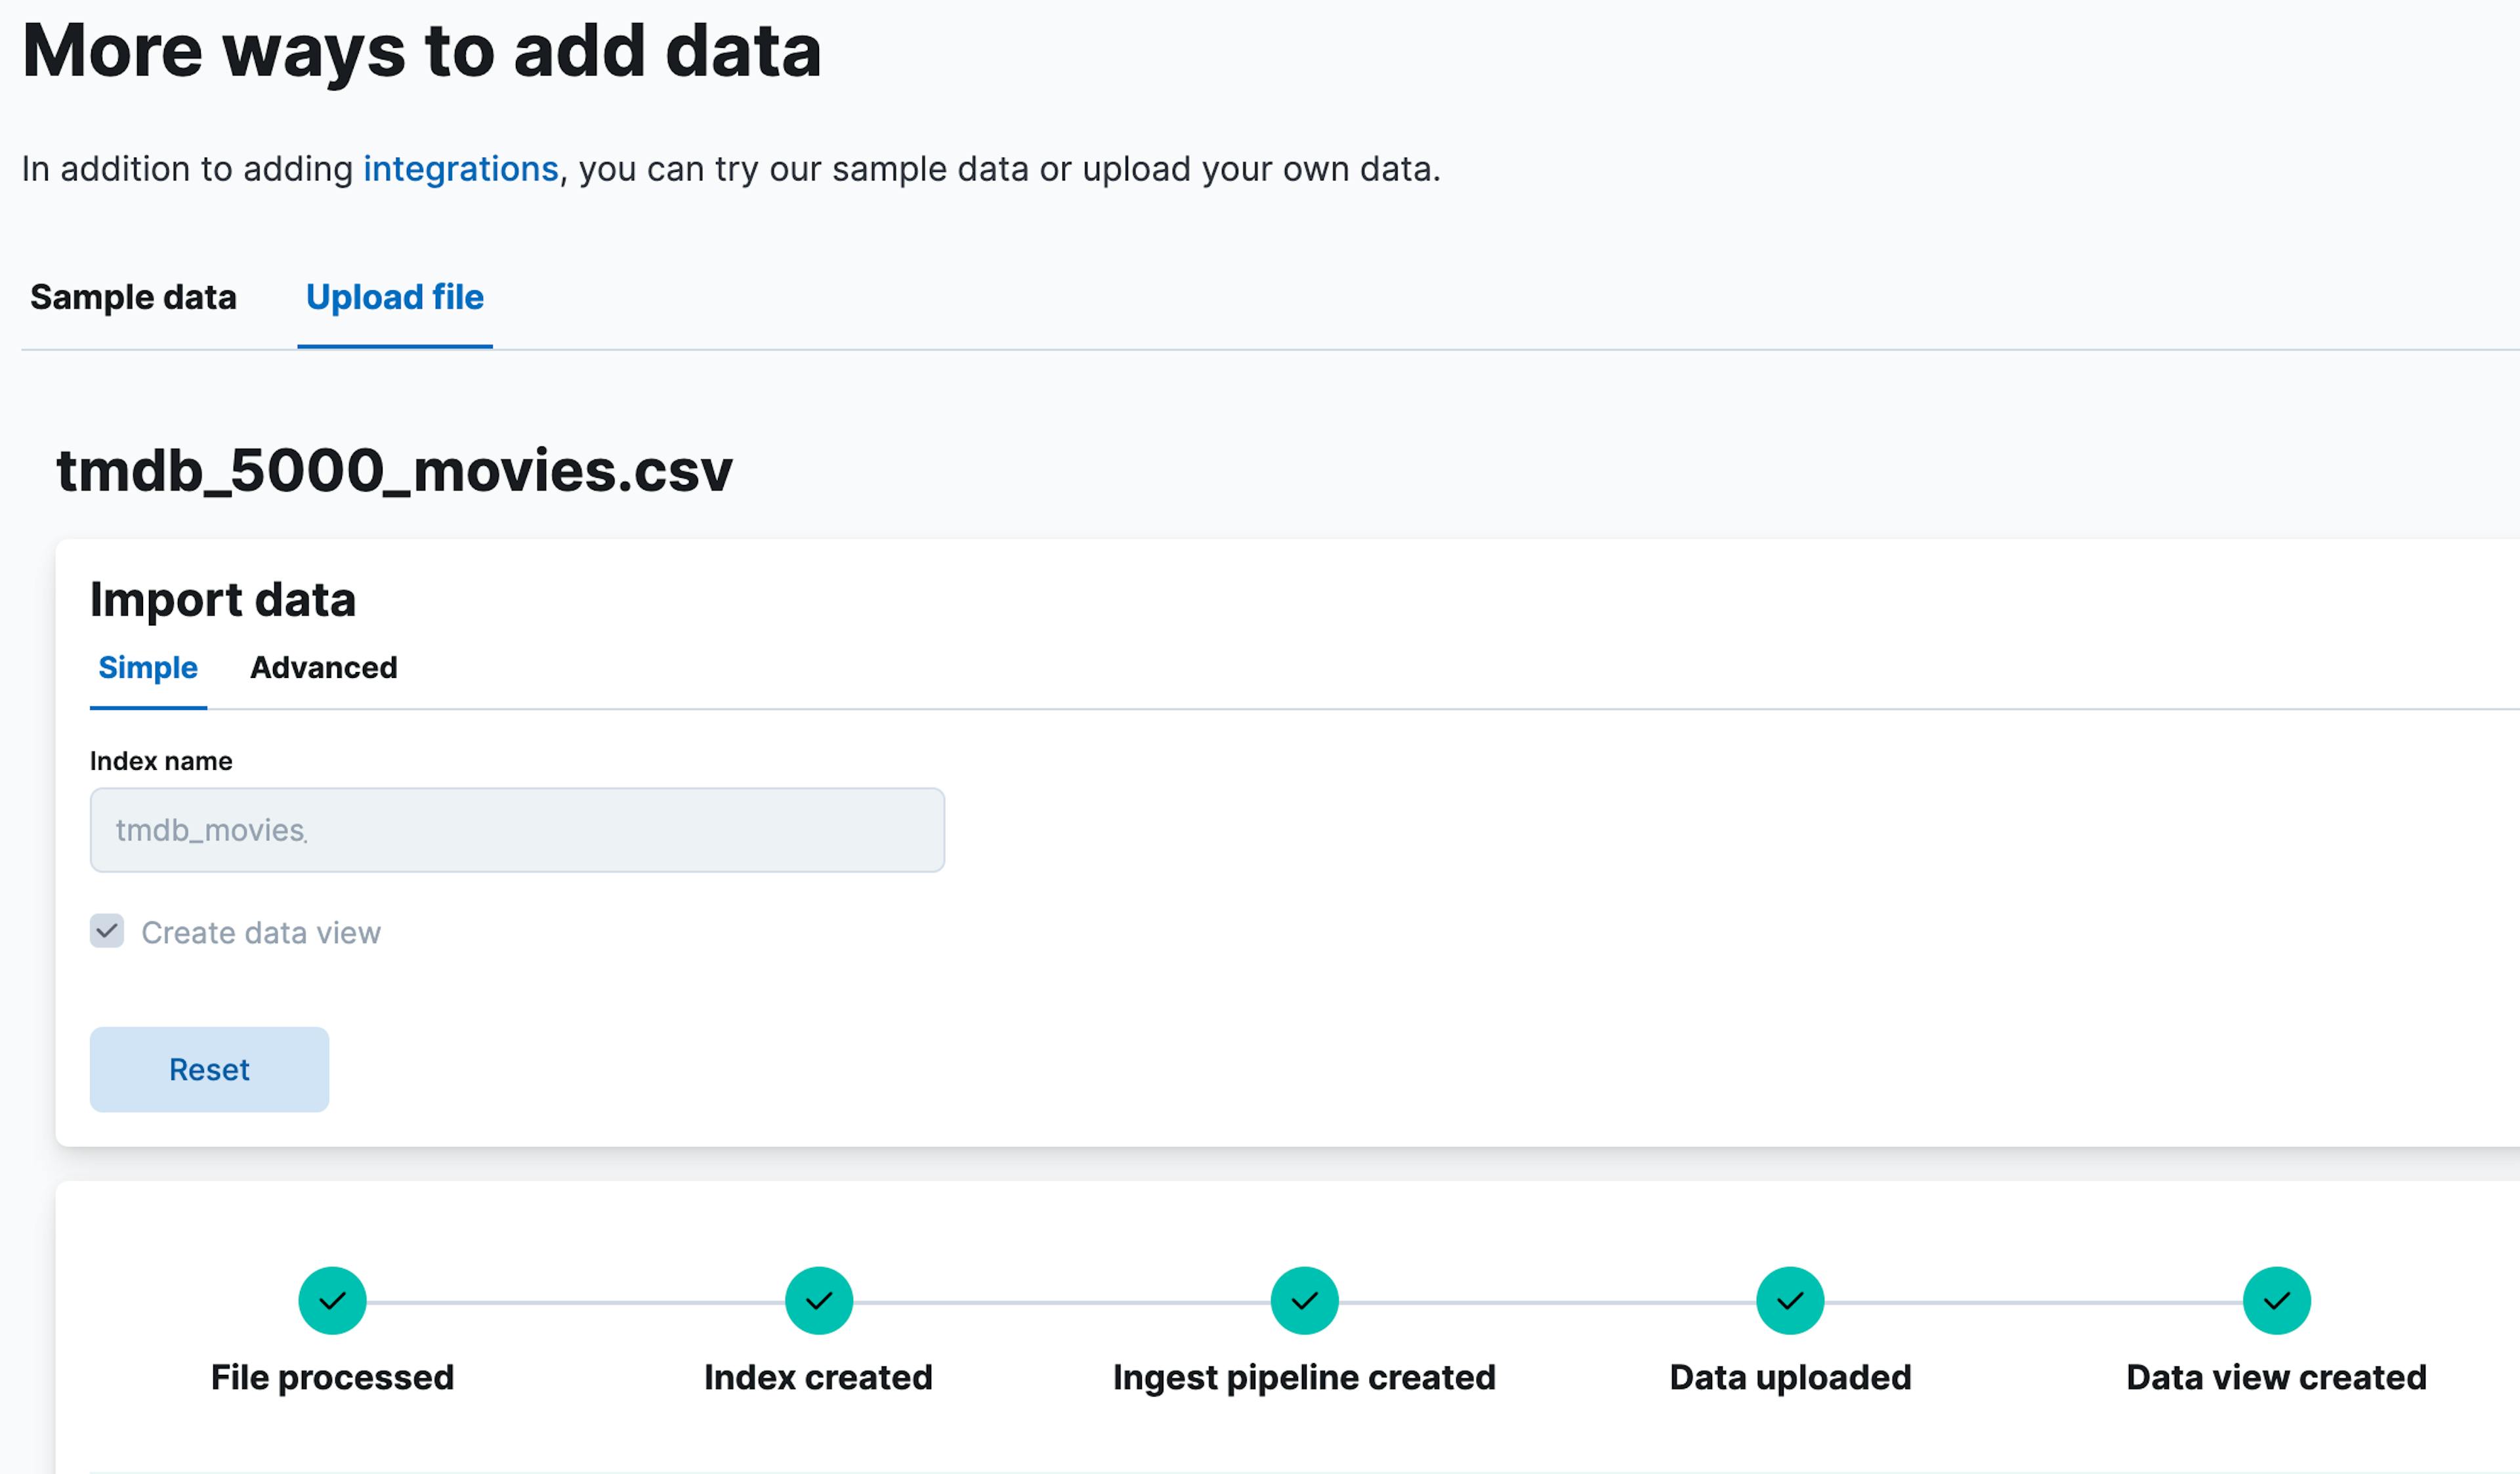The image size is (2520, 1474).
Task: Click the Data uploaded checkmark icon
Action: [1790, 1301]
